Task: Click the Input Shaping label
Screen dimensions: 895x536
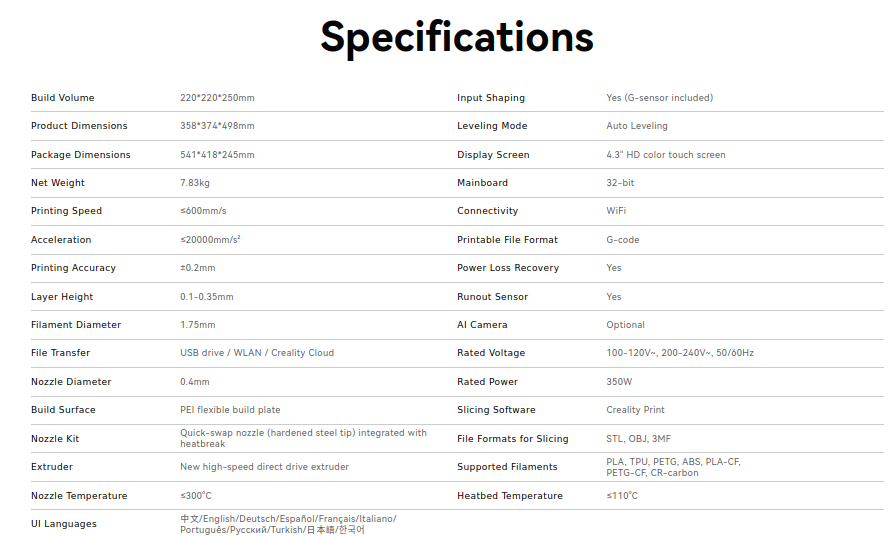Action: pyautogui.click(x=491, y=98)
